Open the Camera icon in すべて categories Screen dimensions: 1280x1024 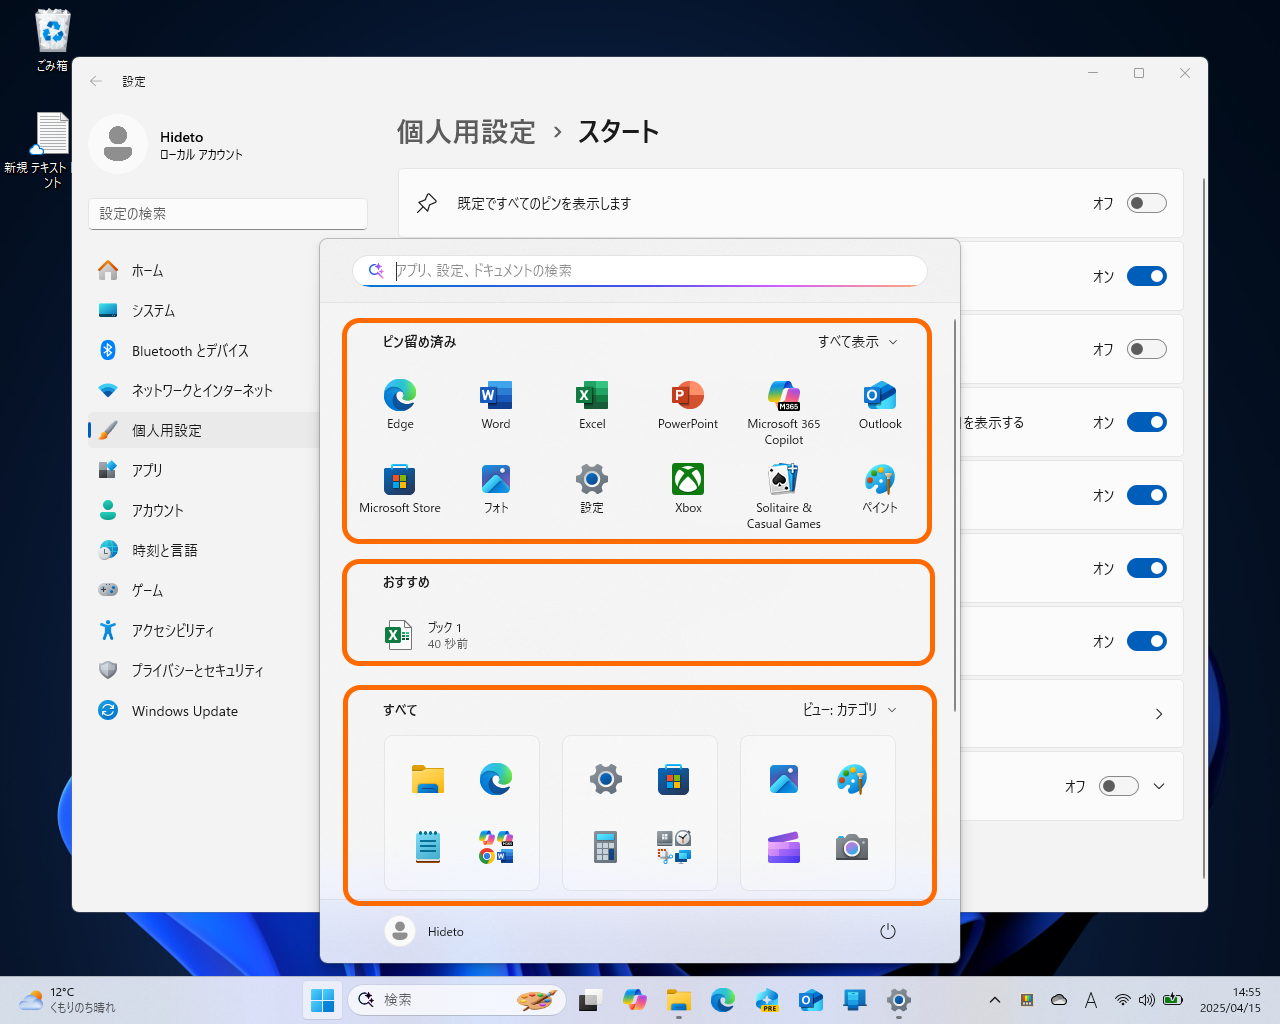point(852,847)
